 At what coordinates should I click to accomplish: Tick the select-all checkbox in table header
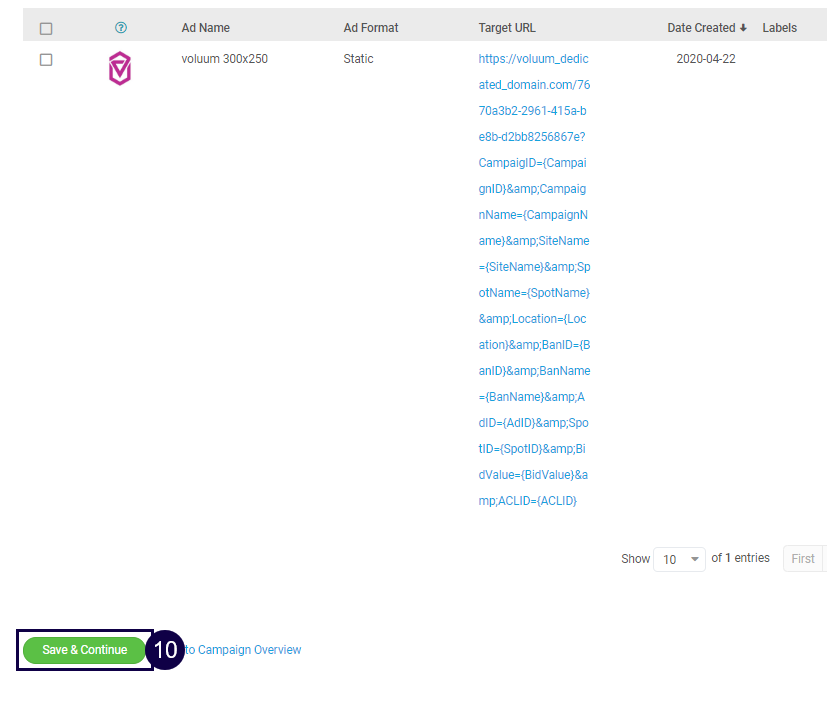(46, 29)
